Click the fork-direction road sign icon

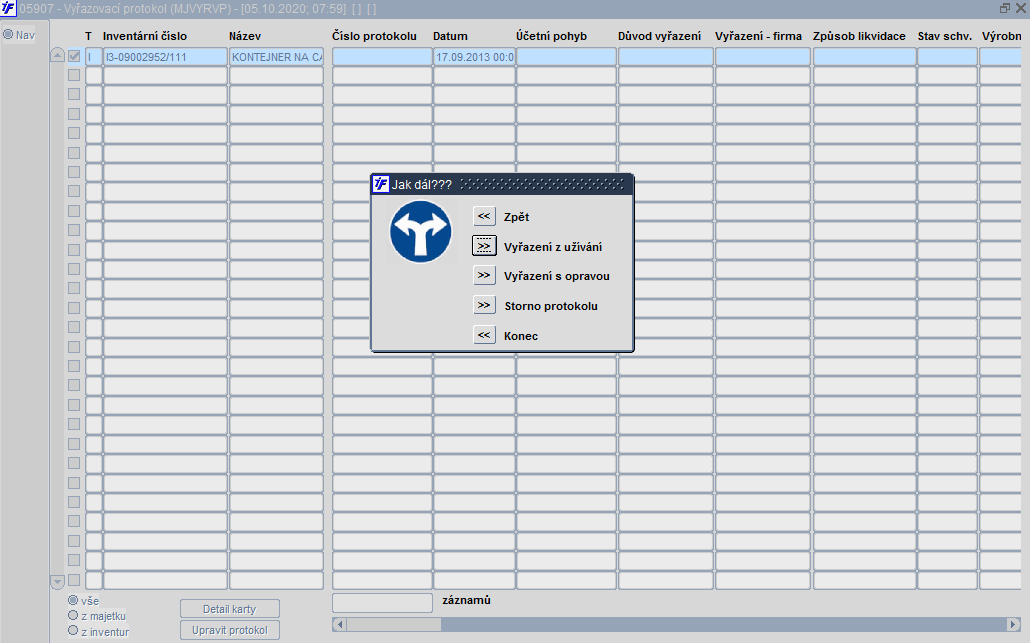click(x=420, y=232)
